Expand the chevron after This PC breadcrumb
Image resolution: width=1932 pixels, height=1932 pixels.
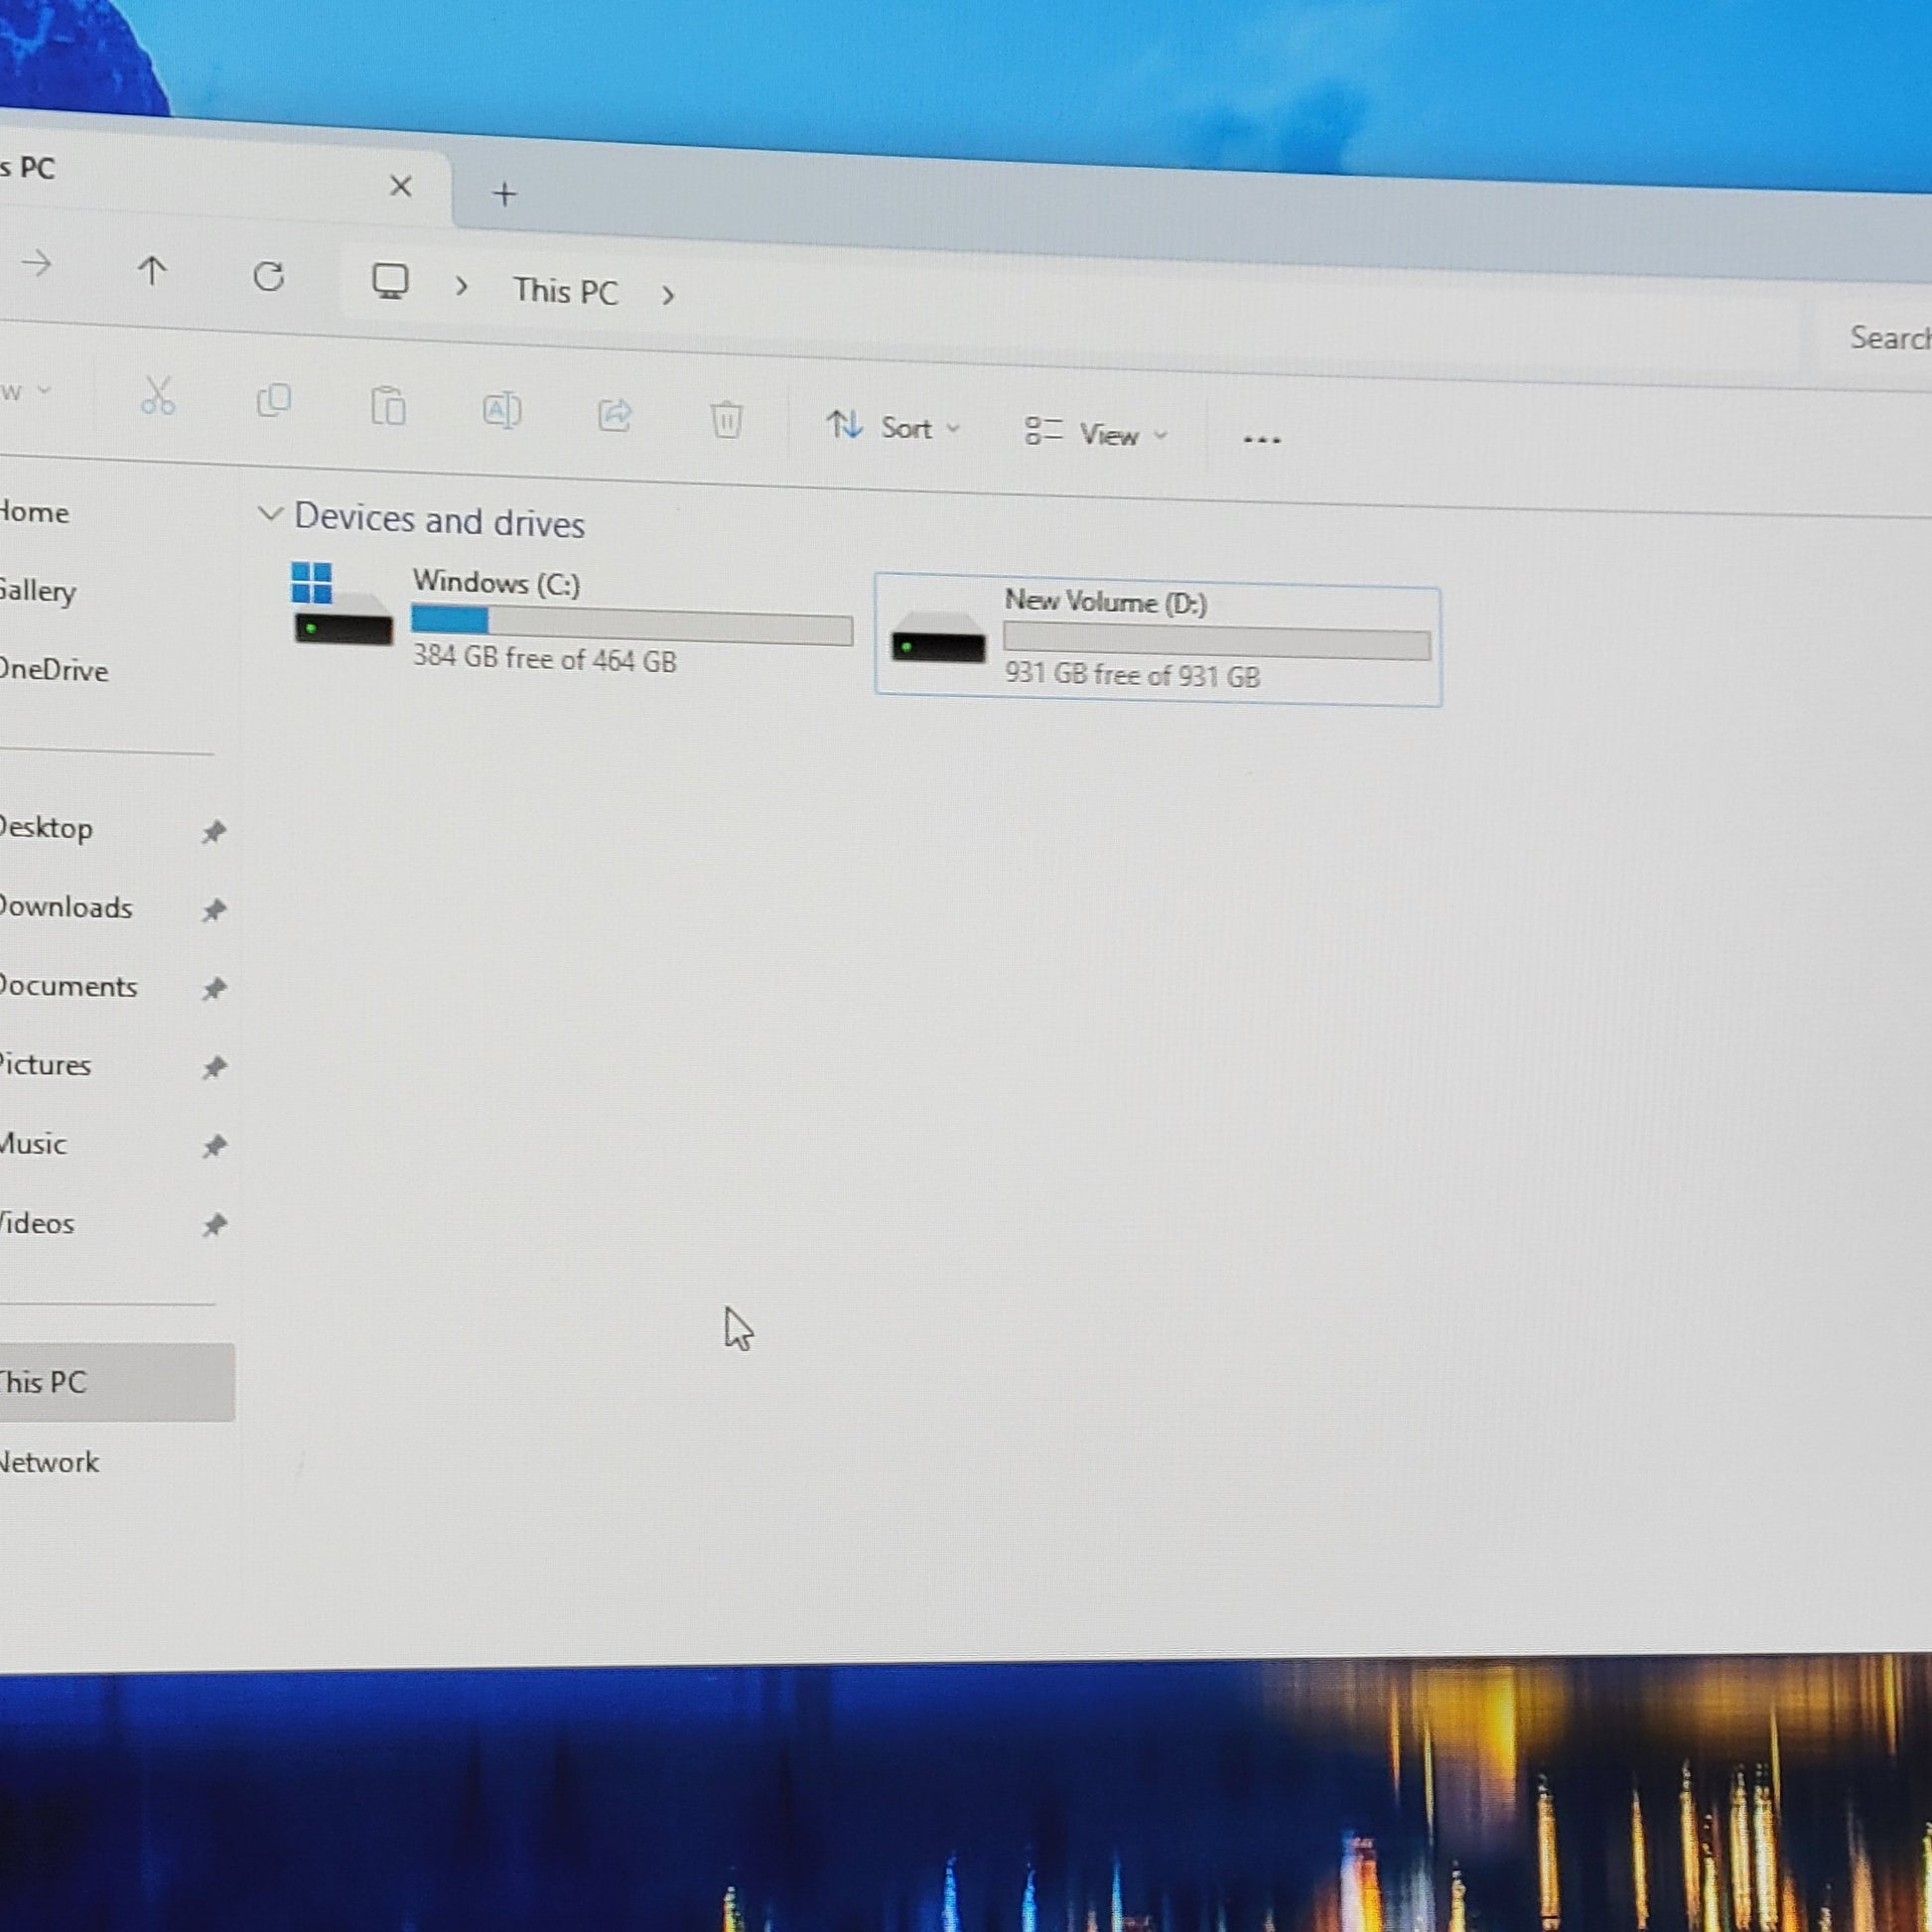pyautogui.click(x=668, y=296)
